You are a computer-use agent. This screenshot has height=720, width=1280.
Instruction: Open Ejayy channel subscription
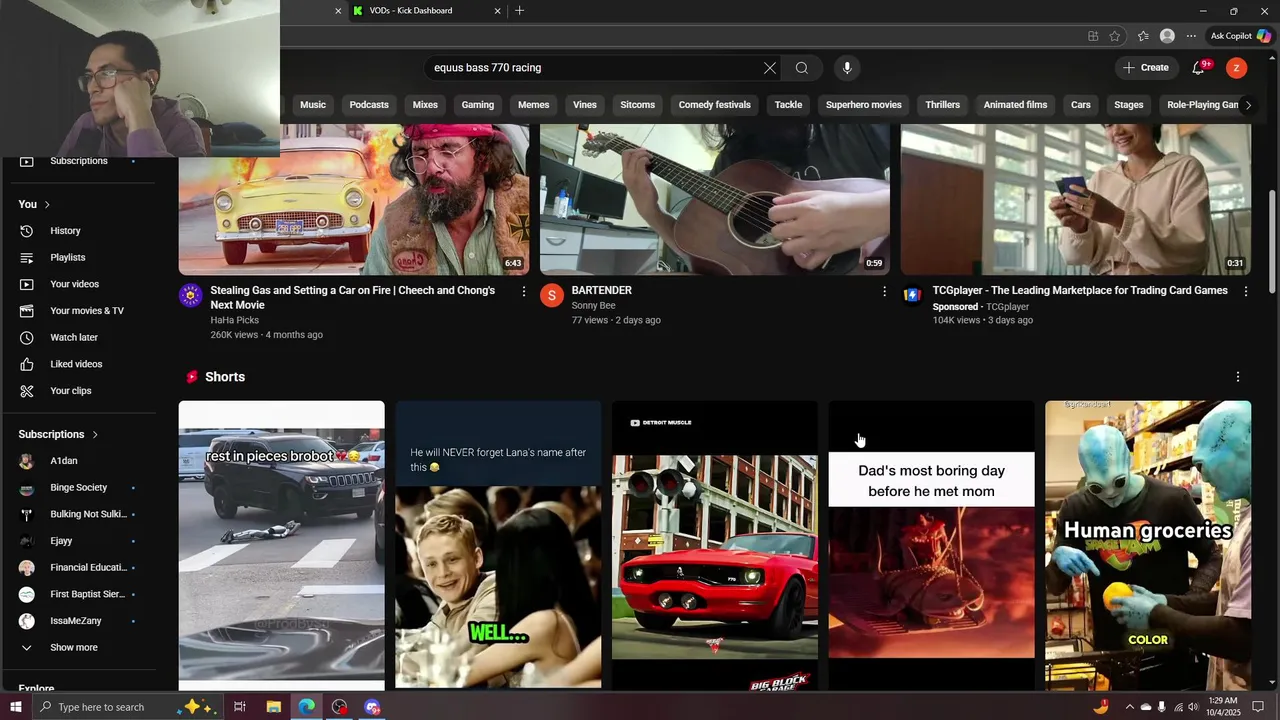point(78,541)
